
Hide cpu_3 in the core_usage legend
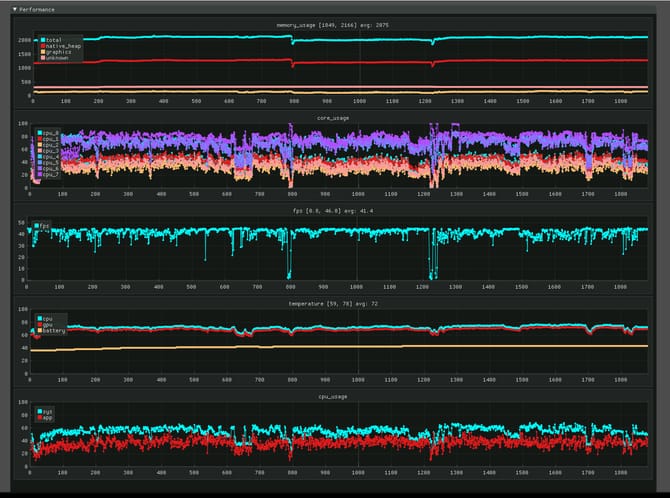pos(48,151)
